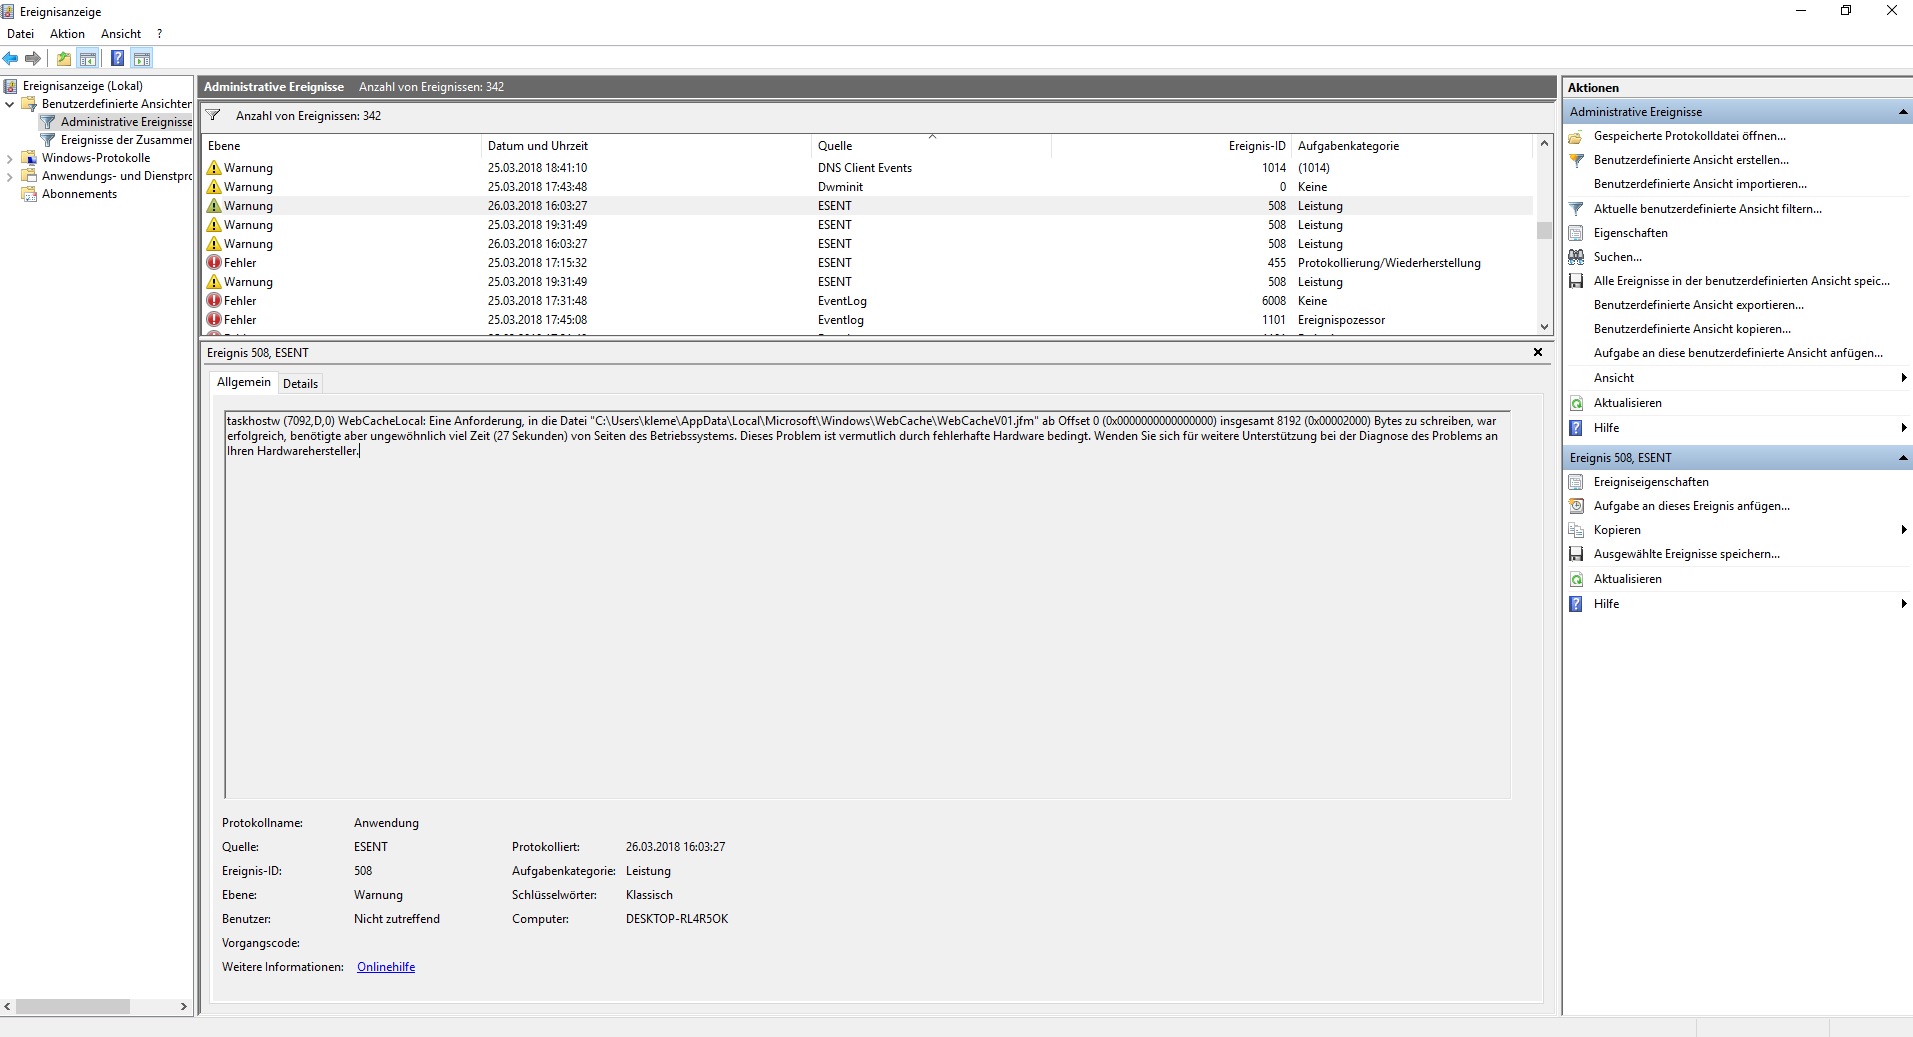The height and width of the screenshot is (1037, 1913).
Task: Sort by Datum und Uhrzeit column header
Action: click(646, 146)
